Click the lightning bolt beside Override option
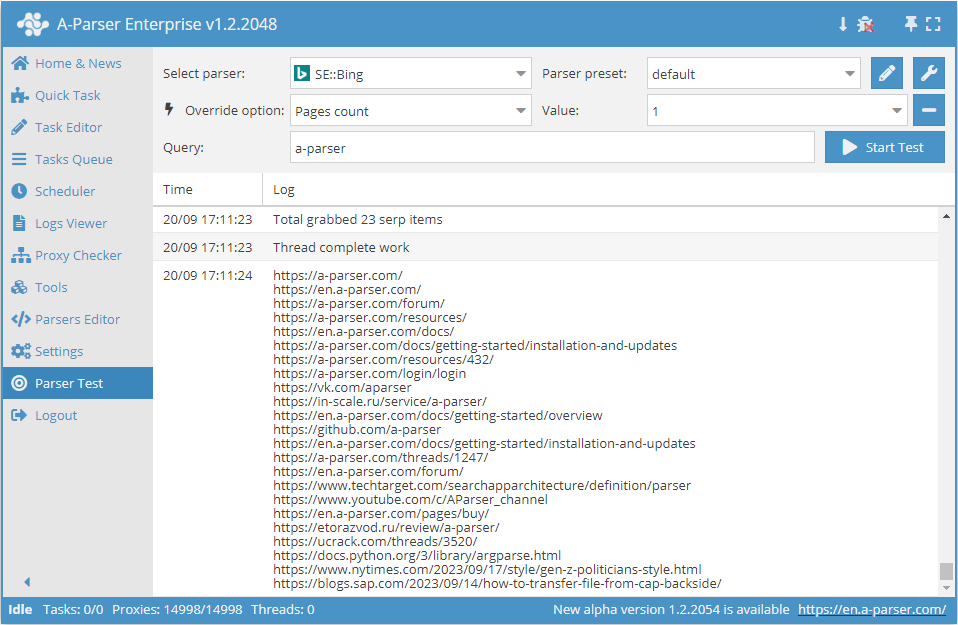This screenshot has width=958, height=625. click(170, 109)
